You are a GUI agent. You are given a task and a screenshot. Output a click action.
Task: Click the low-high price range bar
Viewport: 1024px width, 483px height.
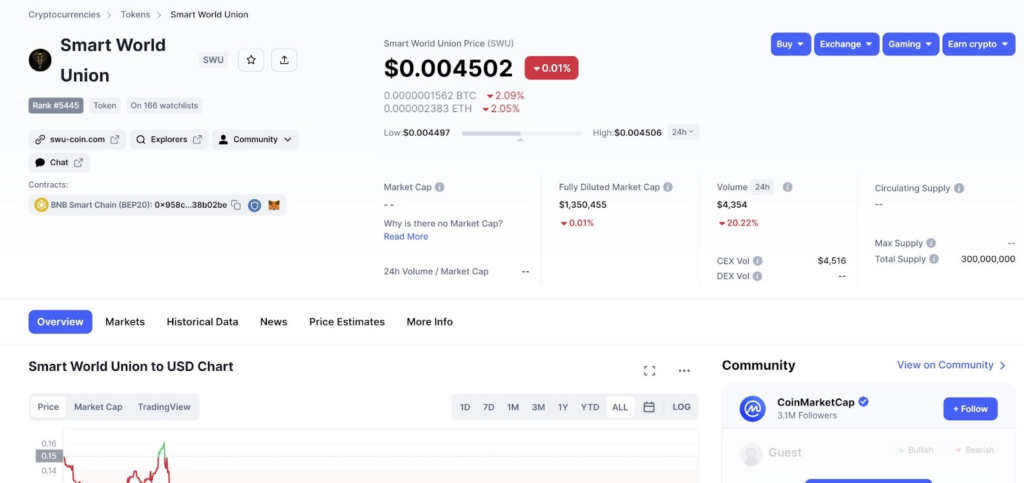pyautogui.click(x=521, y=133)
